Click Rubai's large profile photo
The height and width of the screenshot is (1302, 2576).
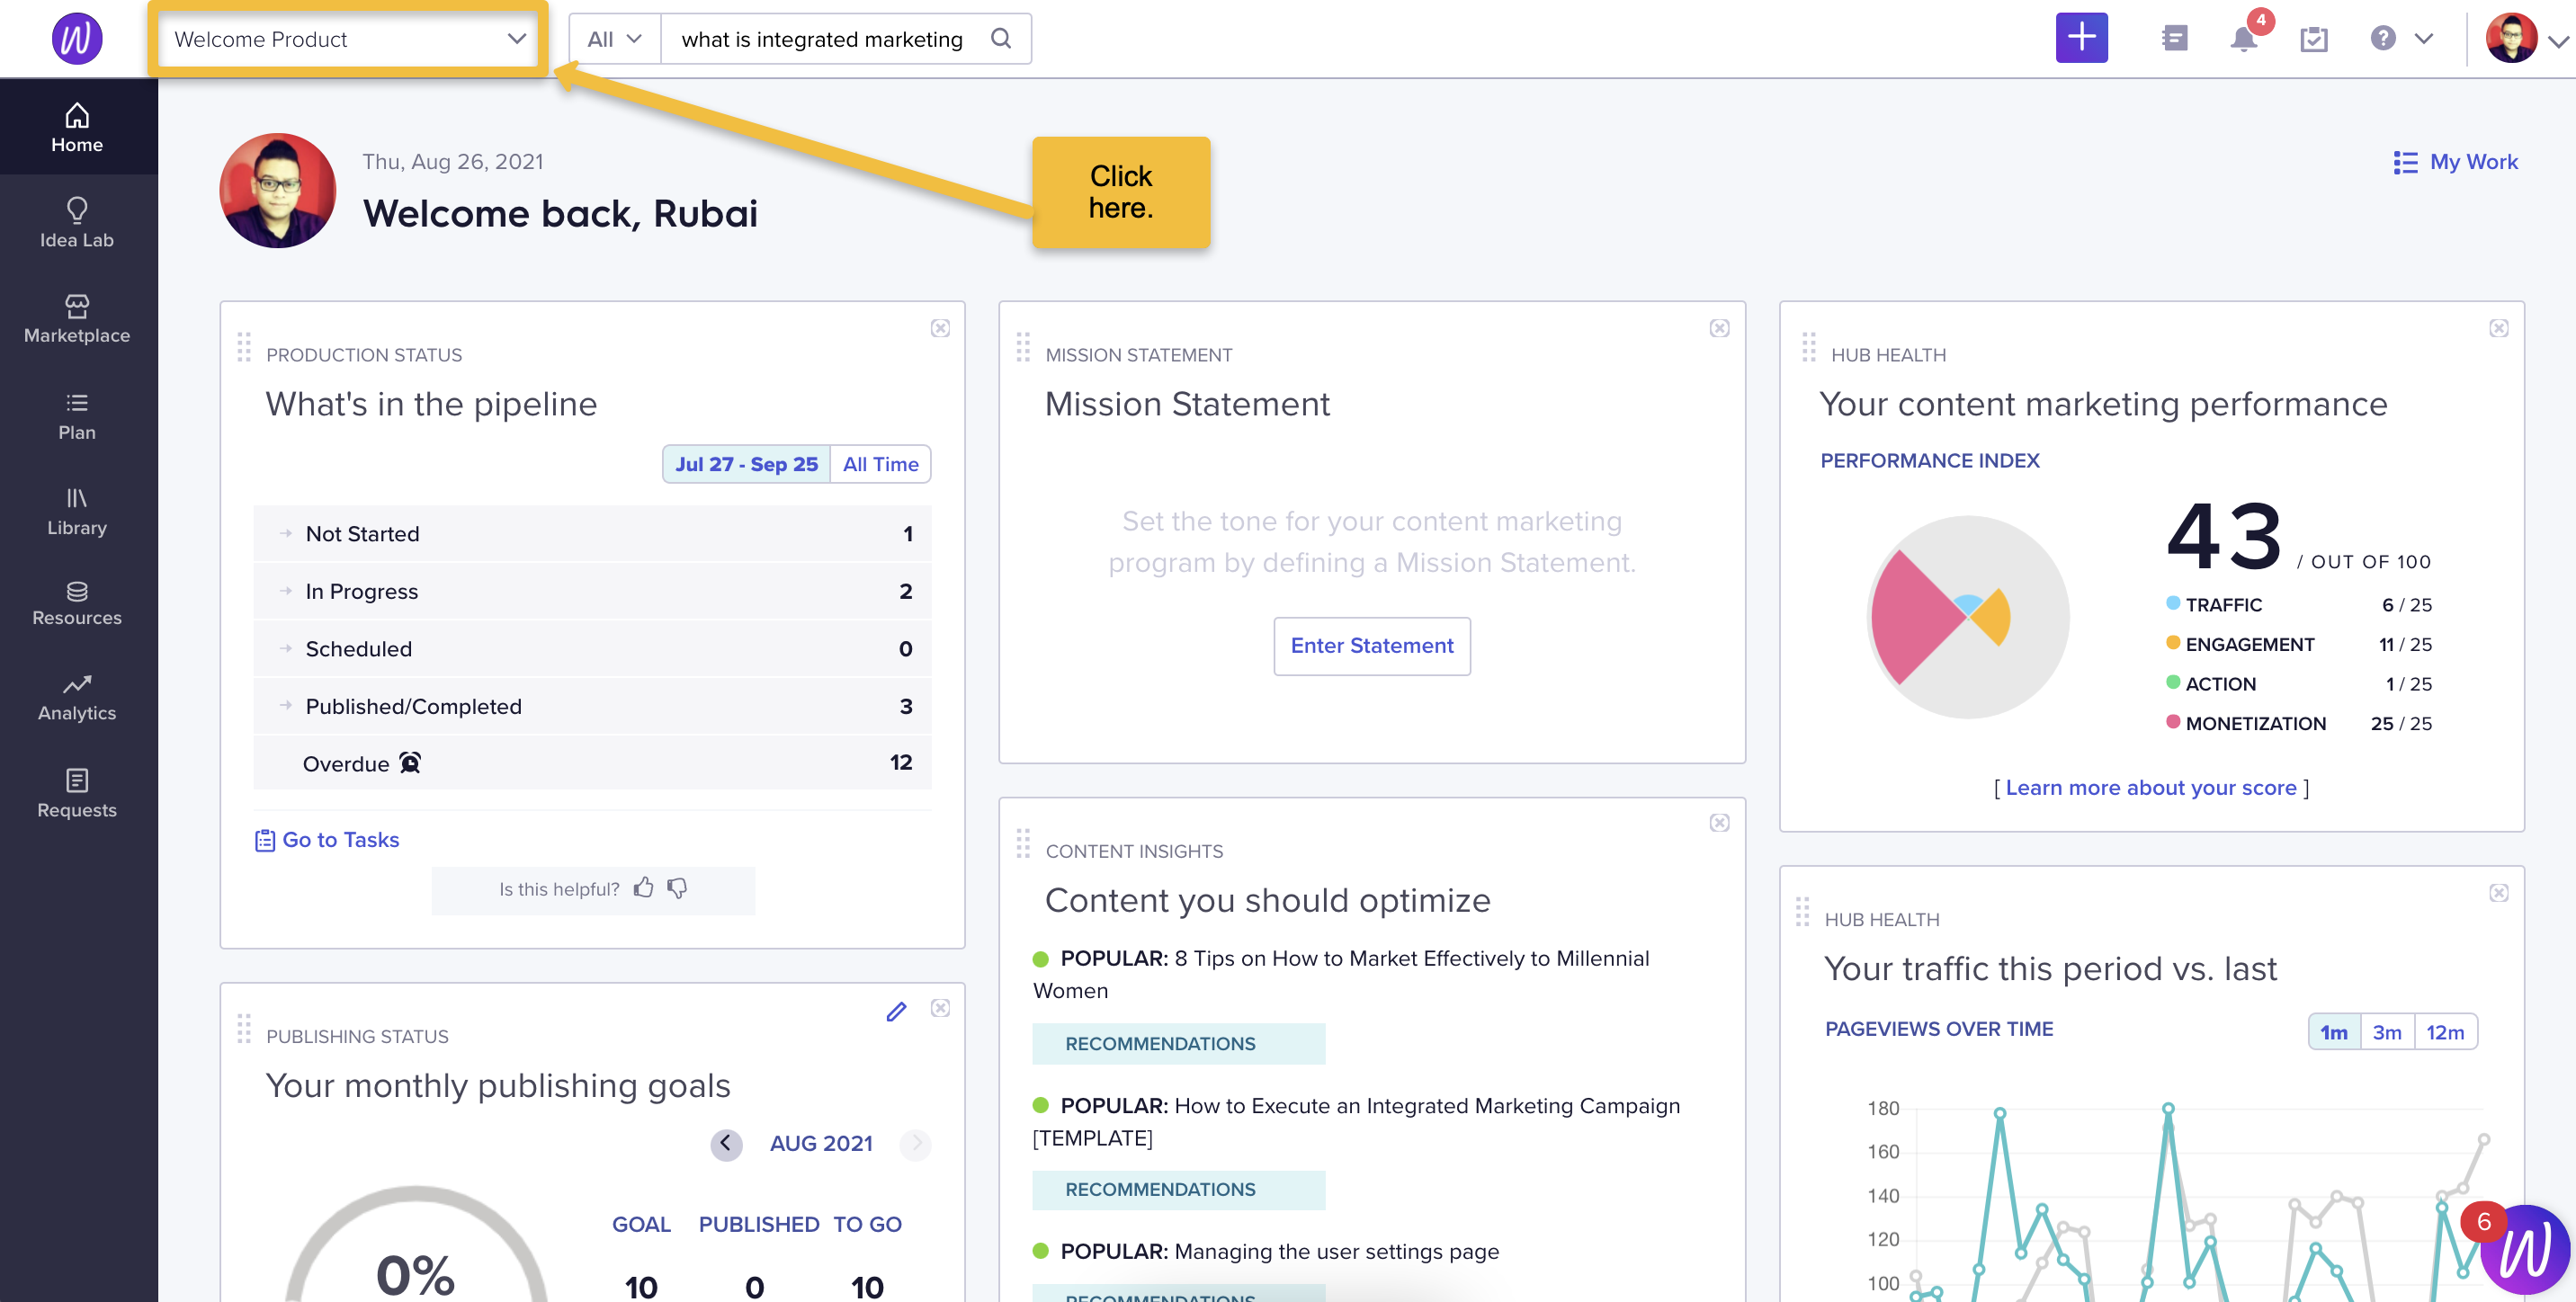pos(277,190)
